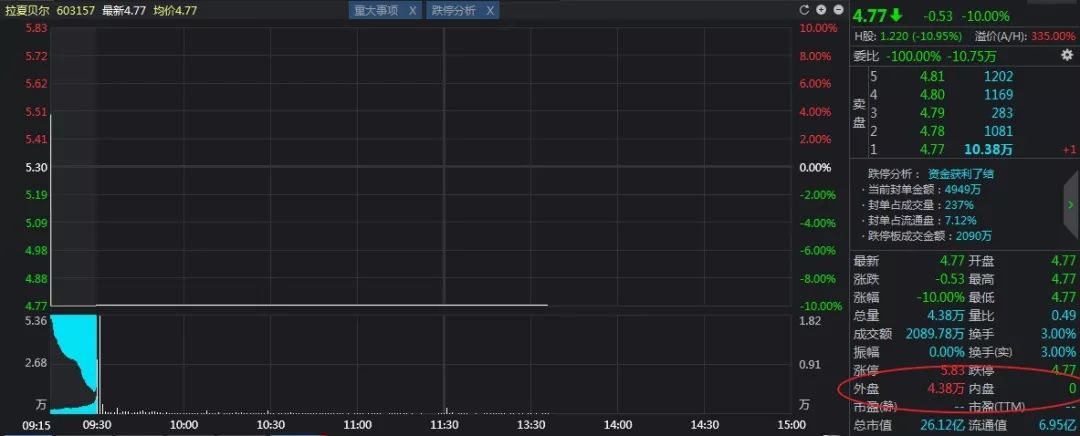This screenshot has height=436, width=1080.
Task: Click the 09:30 marker on time axis
Action: [96, 425]
